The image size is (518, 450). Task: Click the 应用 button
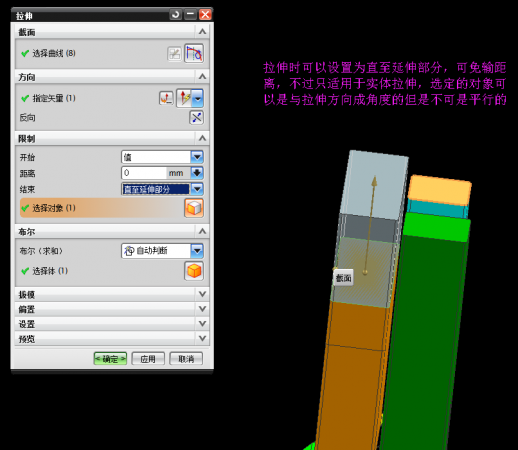(x=148, y=359)
